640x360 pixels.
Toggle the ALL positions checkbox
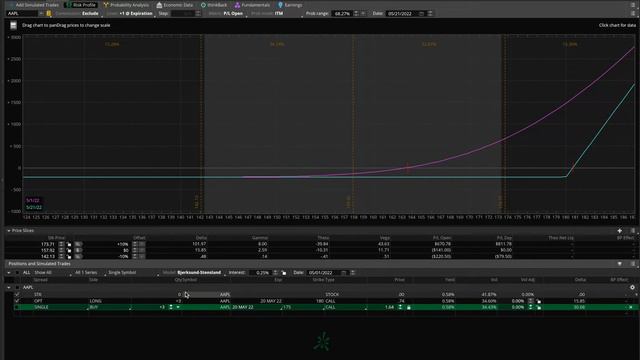(17, 273)
